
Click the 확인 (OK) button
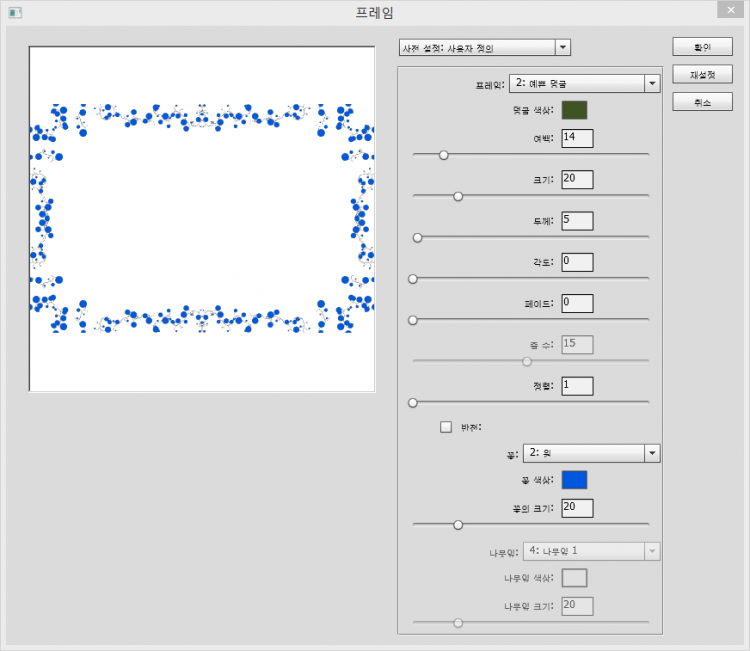pyautogui.click(x=702, y=47)
